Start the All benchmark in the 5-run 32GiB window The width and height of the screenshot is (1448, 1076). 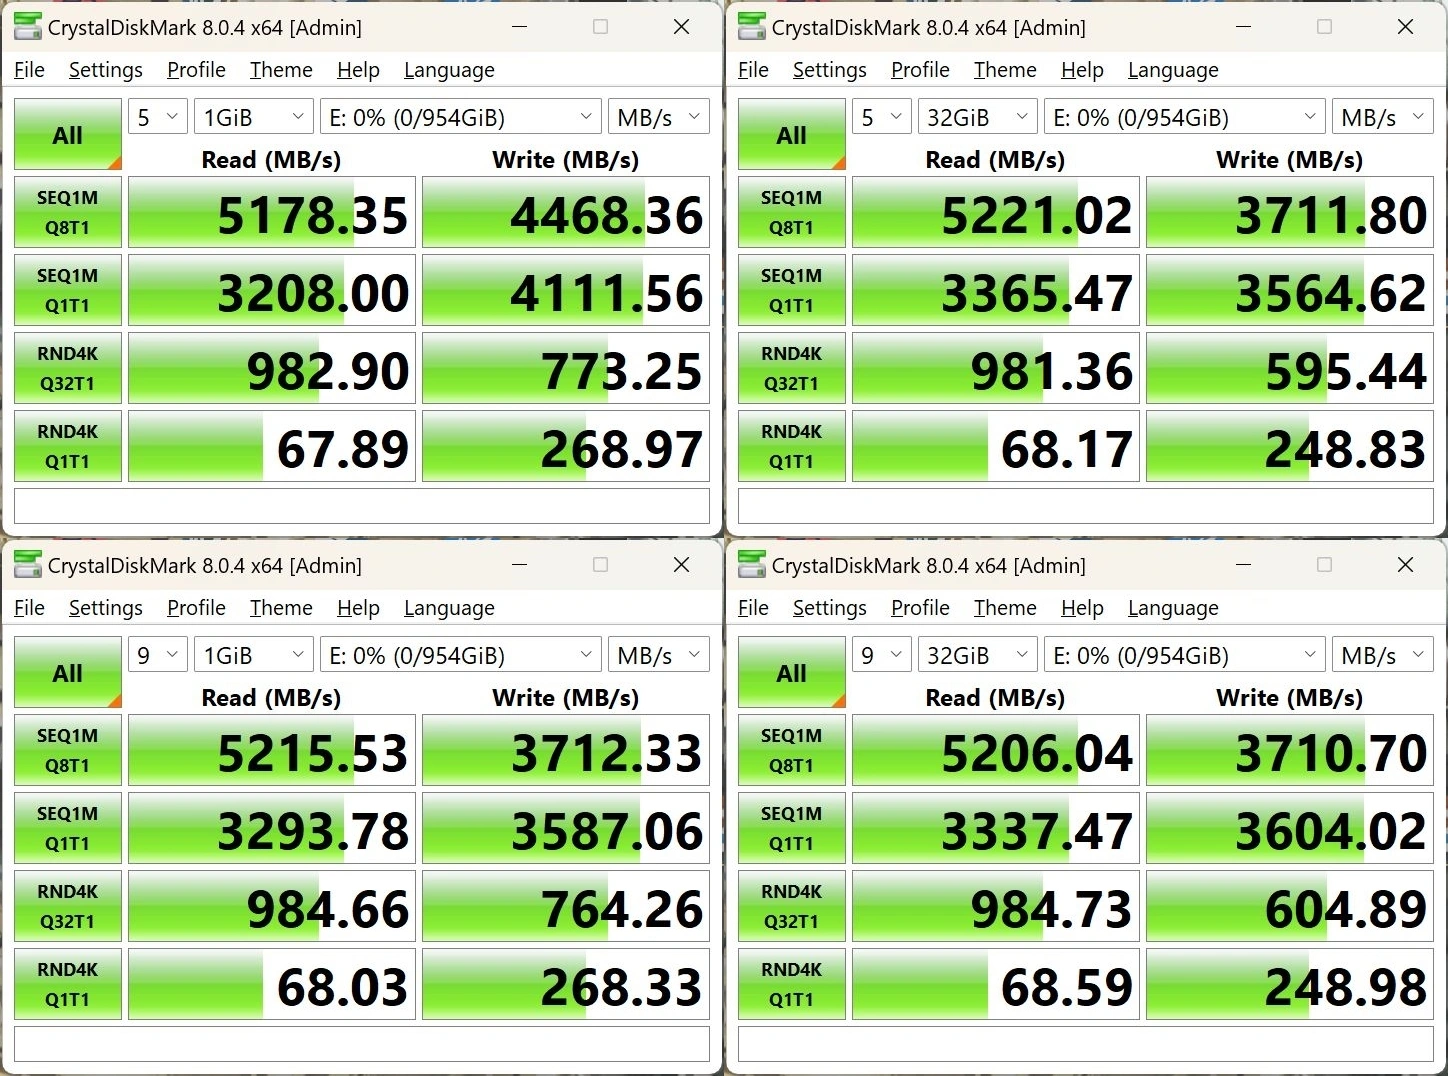pos(792,134)
